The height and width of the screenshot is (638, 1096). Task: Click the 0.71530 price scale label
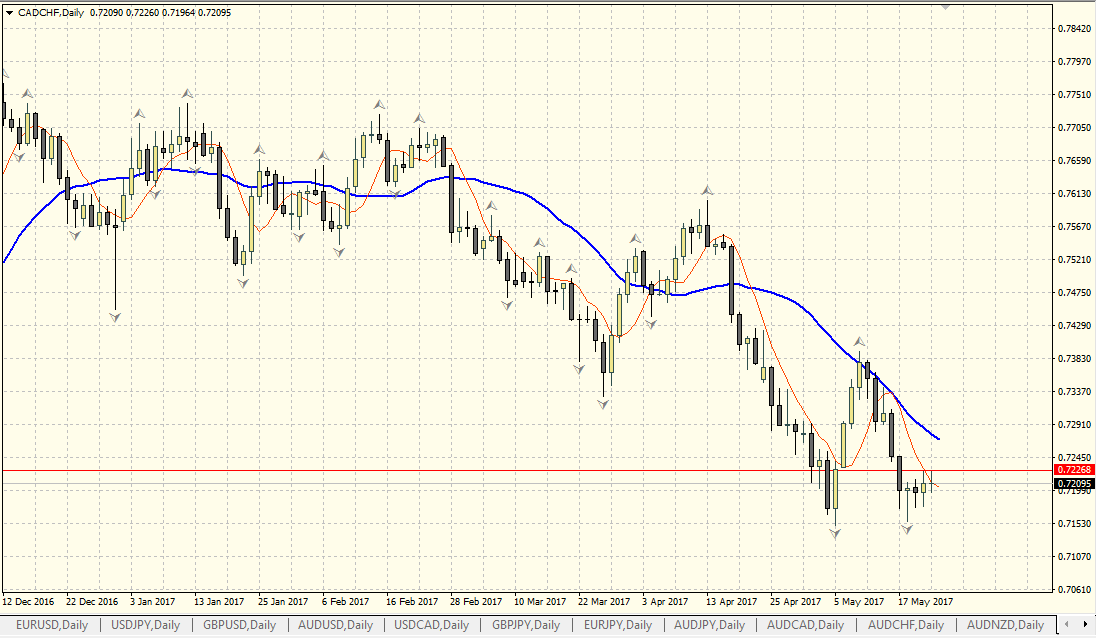(x=1074, y=523)
